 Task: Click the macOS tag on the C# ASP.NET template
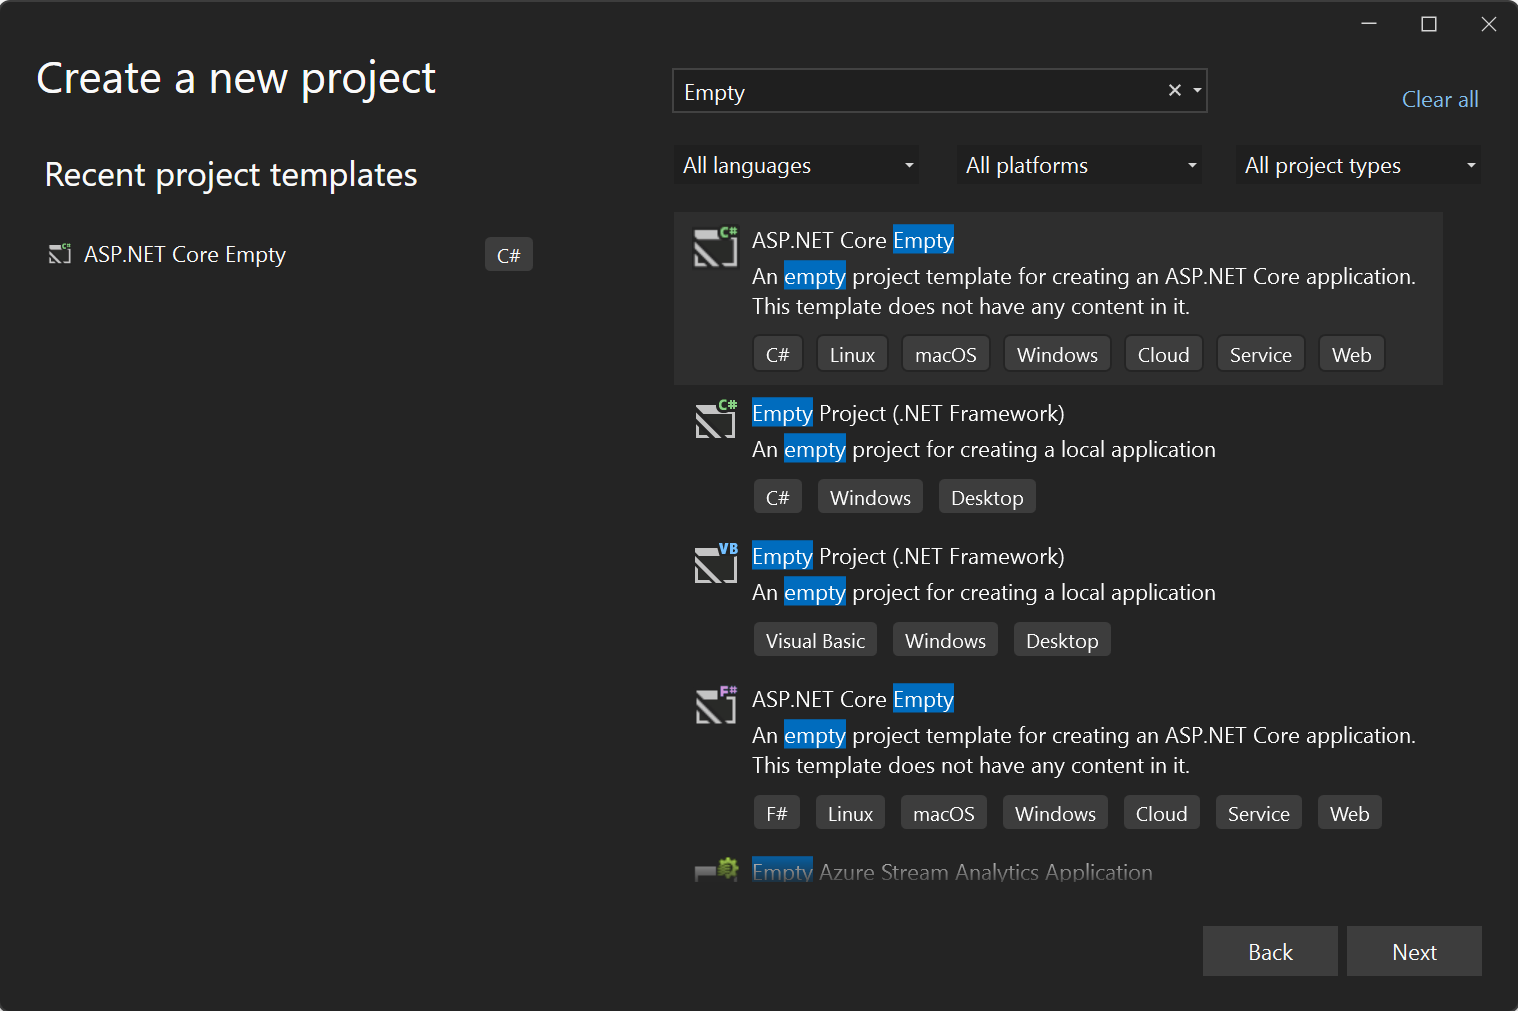946,354
